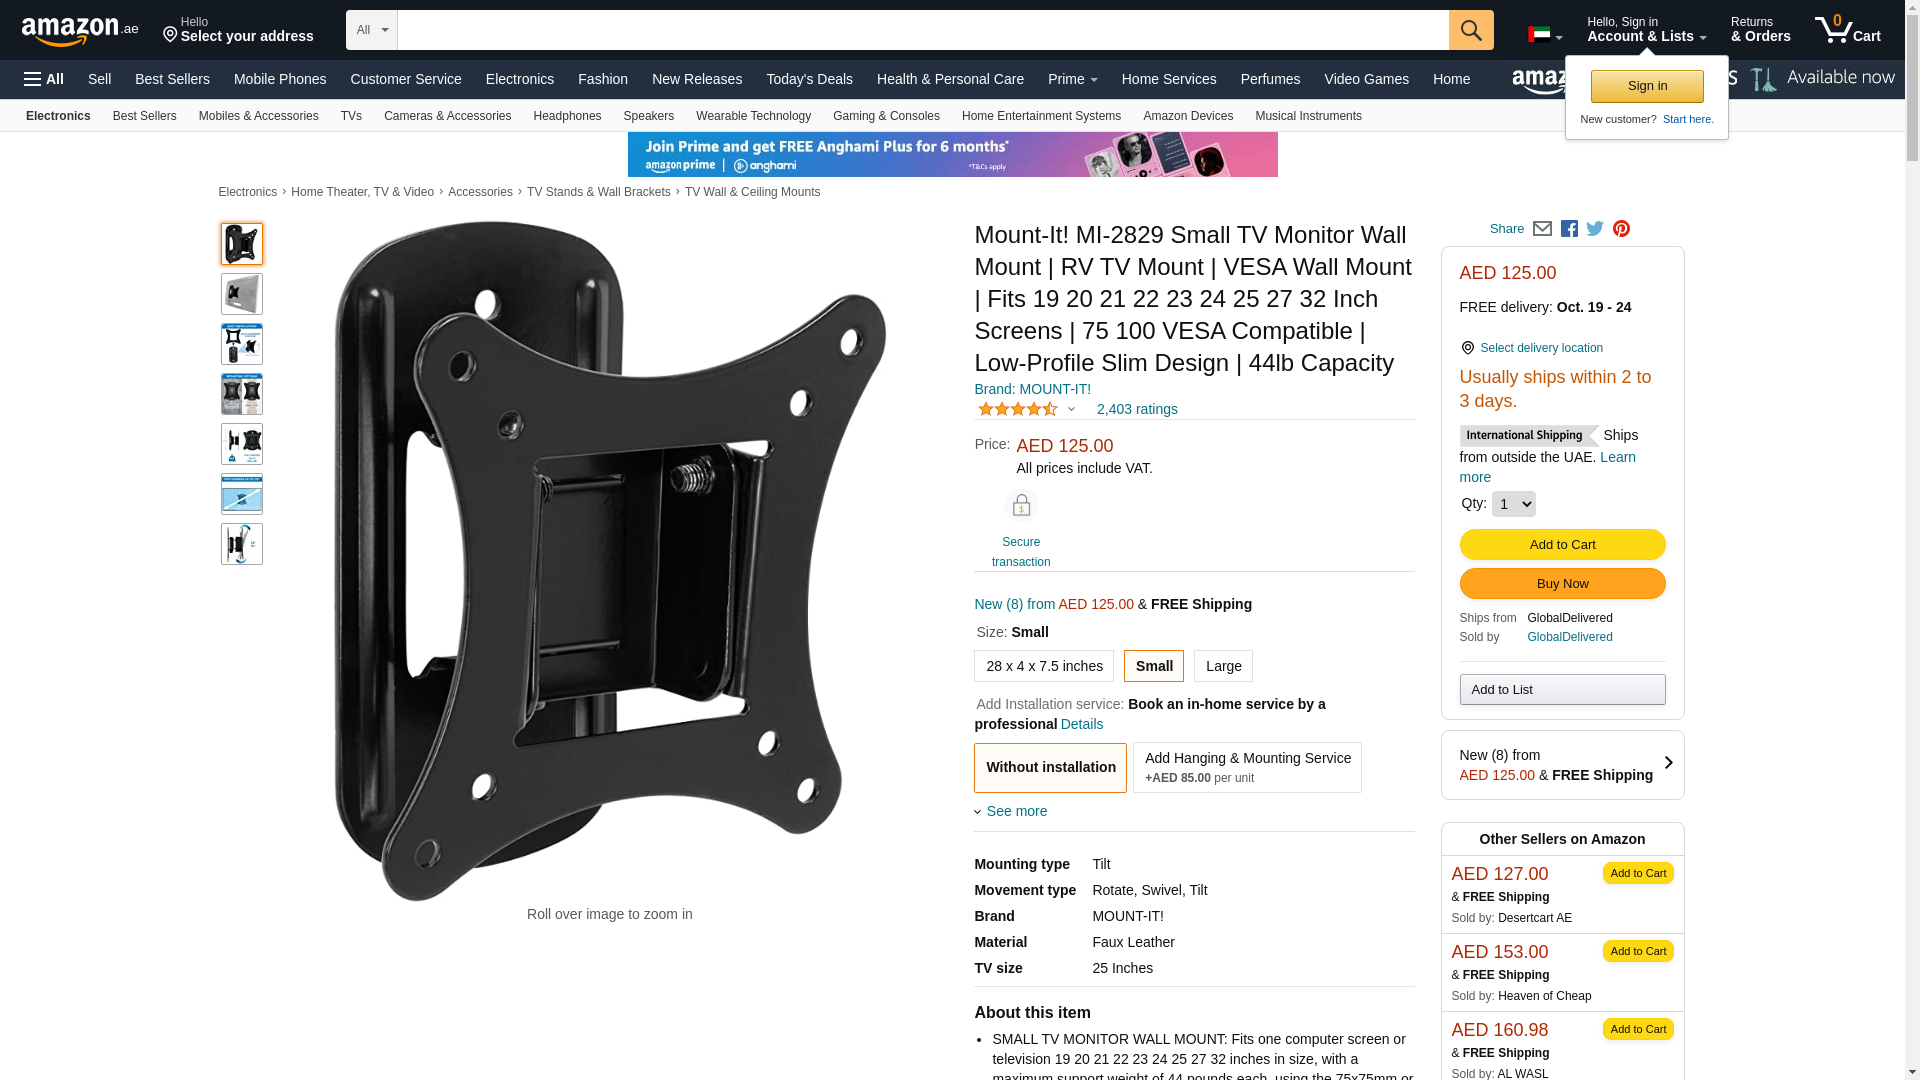Open the shopping cart icon
The width and height of the screenshot is (1920, 1080).
coord(1847,30)
